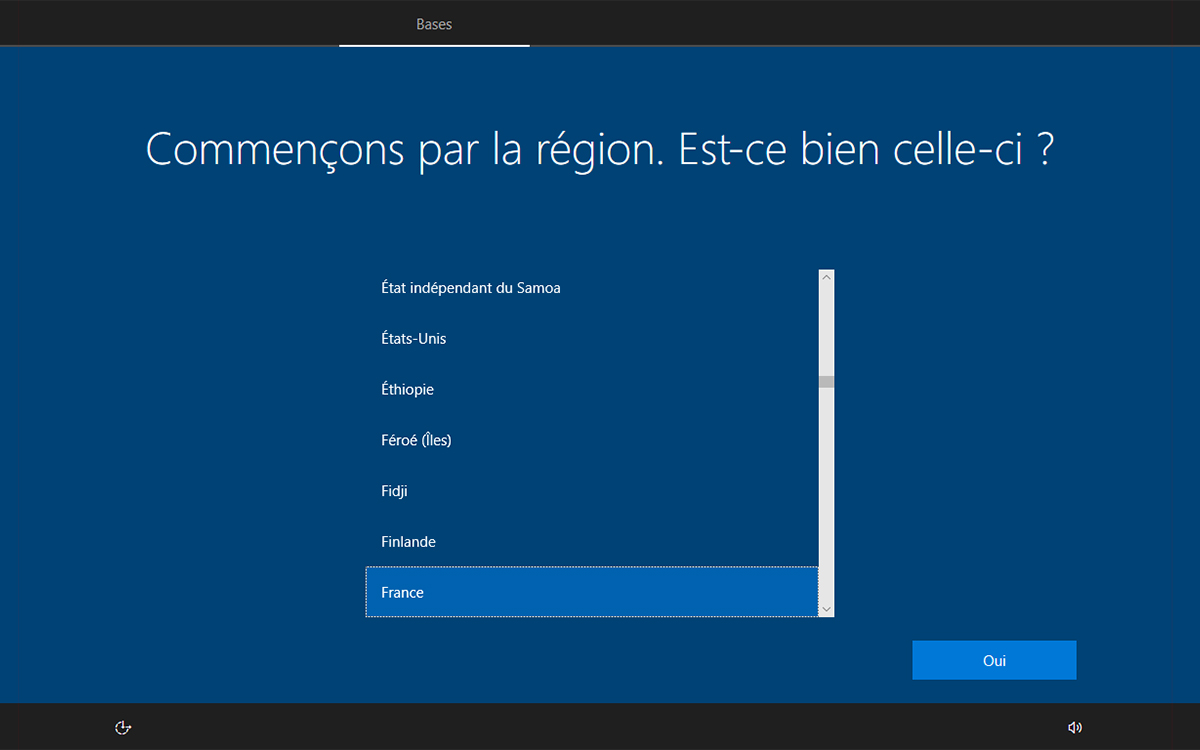Switch to the Bases tab
1200x750 pixels.
pos(434,24)
